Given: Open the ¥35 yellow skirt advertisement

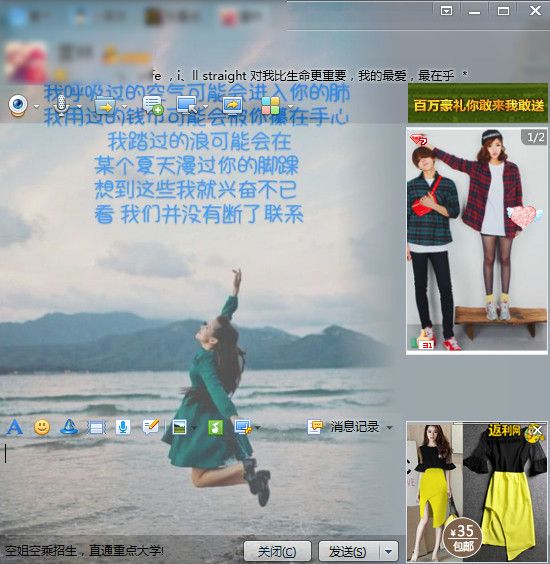Looking at the screenshot, I should pyautogui.click(x=477, y=492).
